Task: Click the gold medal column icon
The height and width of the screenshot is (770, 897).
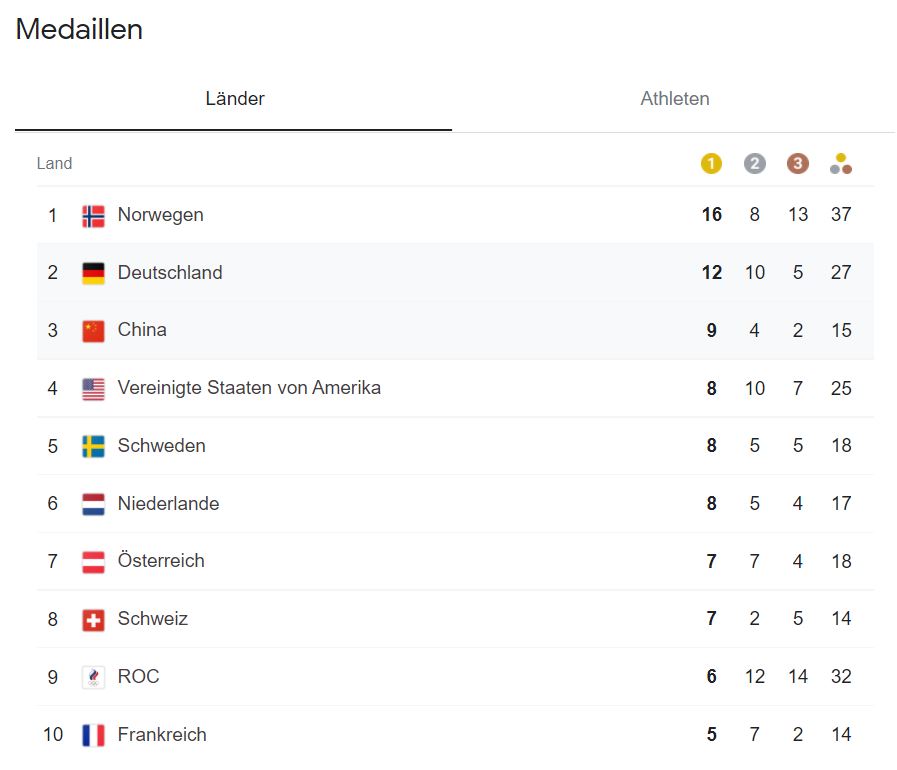Action: [x=711, y=164]
